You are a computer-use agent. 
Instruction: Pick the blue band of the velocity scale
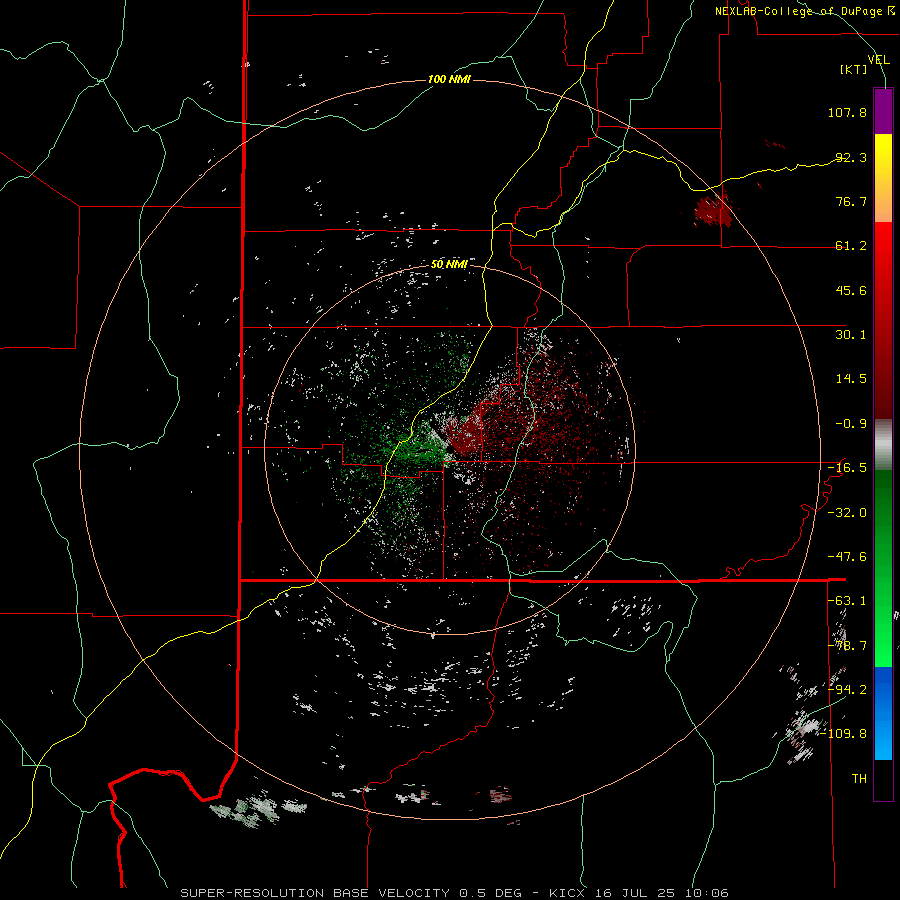[x=883, y=713]
